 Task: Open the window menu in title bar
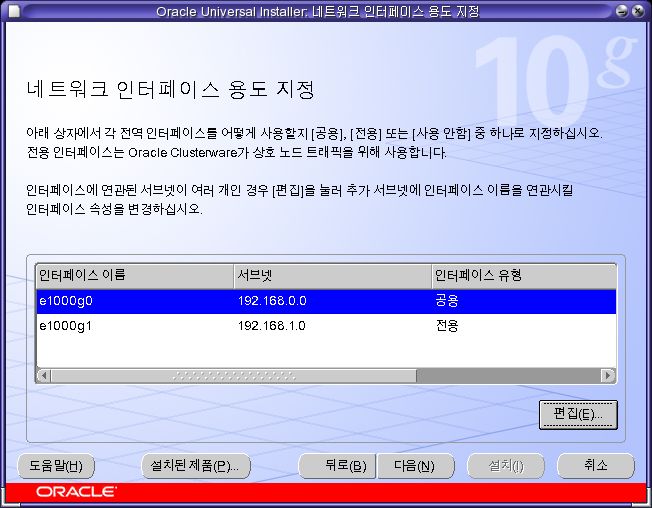click(12, 11)
